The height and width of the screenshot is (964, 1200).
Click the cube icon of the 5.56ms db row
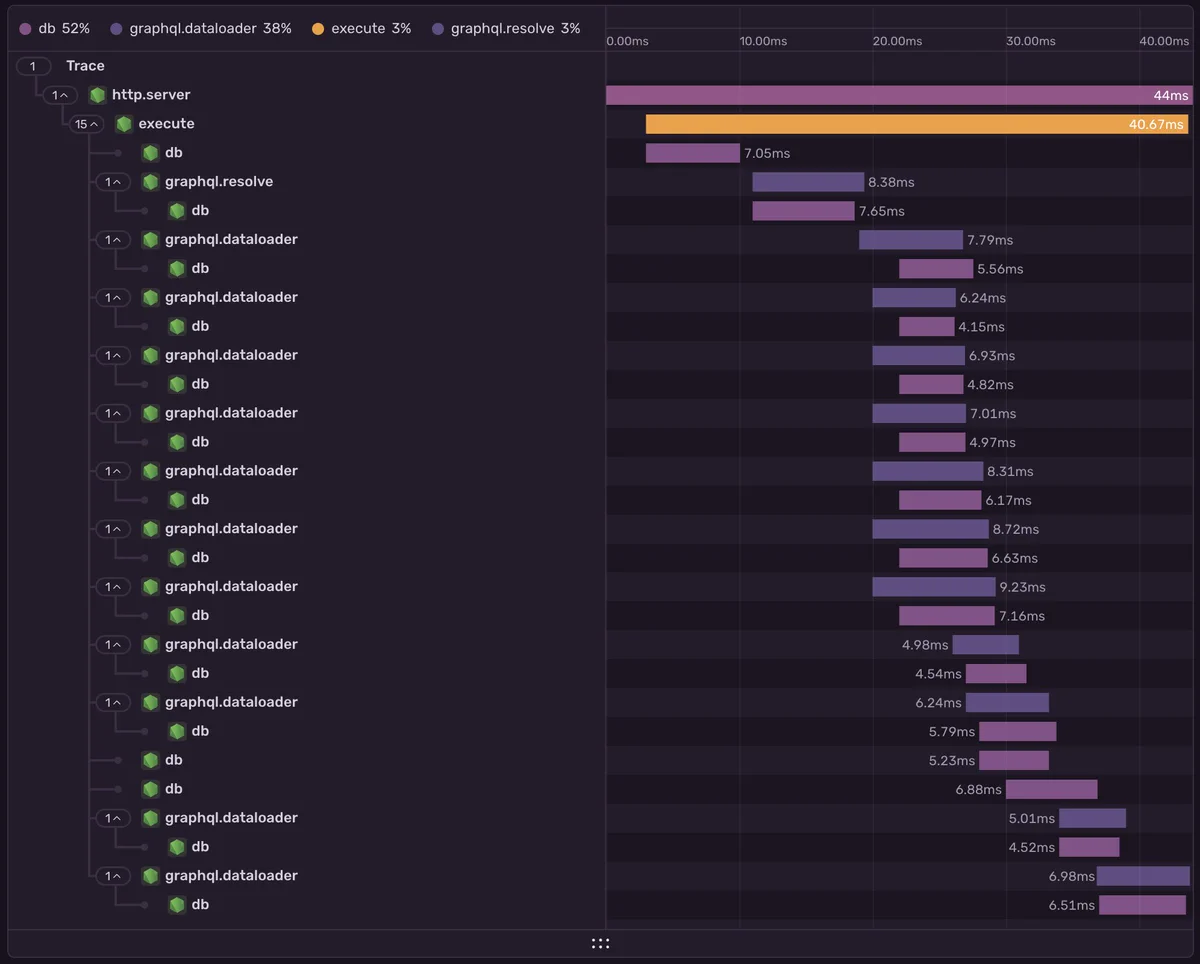point(177,269)
